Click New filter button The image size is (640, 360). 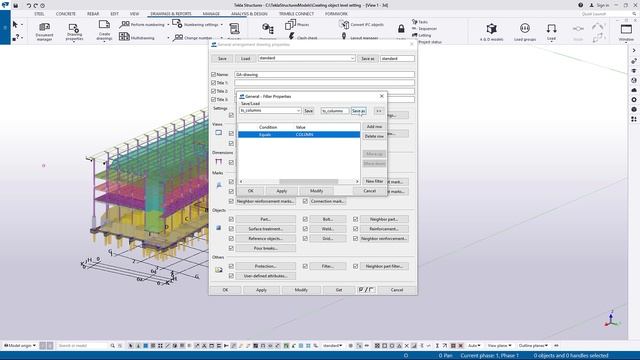point(374,181)
